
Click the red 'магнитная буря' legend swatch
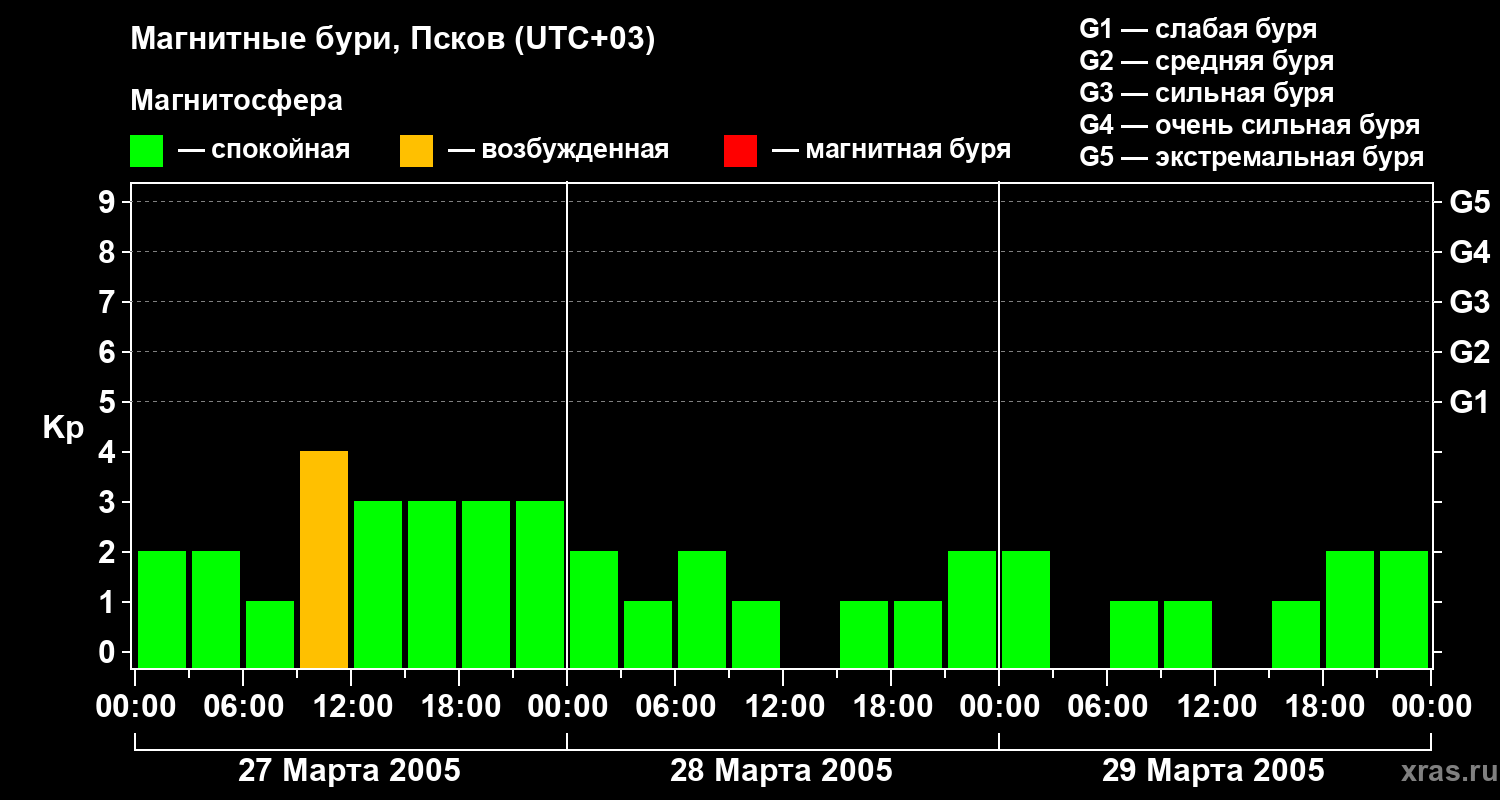pyautogui.click(x=741, y=151)
